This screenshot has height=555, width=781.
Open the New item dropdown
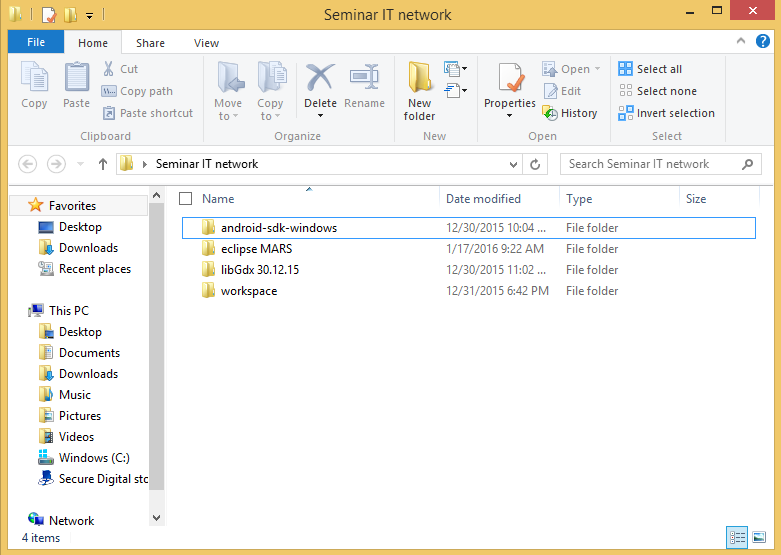click(455, 68)
